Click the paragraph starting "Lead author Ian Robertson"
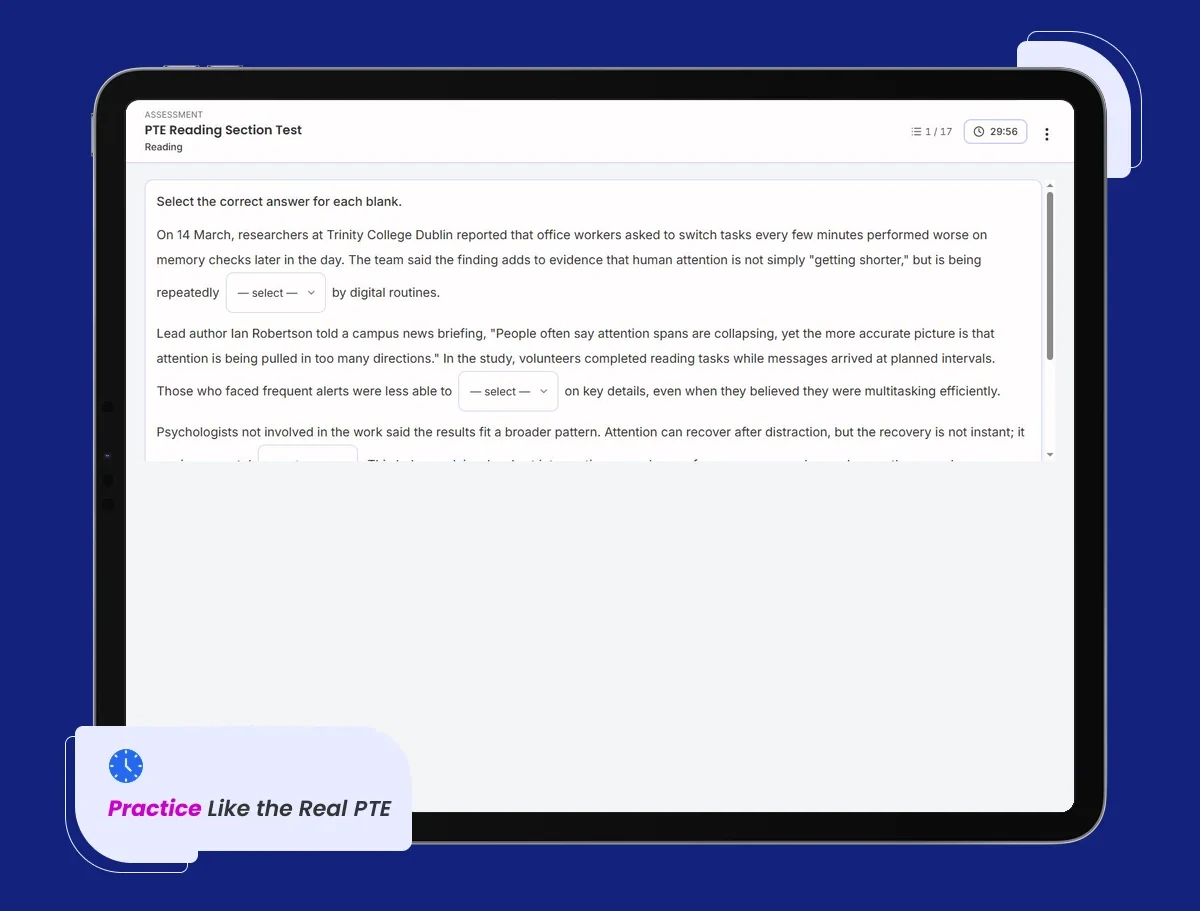 (x=578, y=362)
